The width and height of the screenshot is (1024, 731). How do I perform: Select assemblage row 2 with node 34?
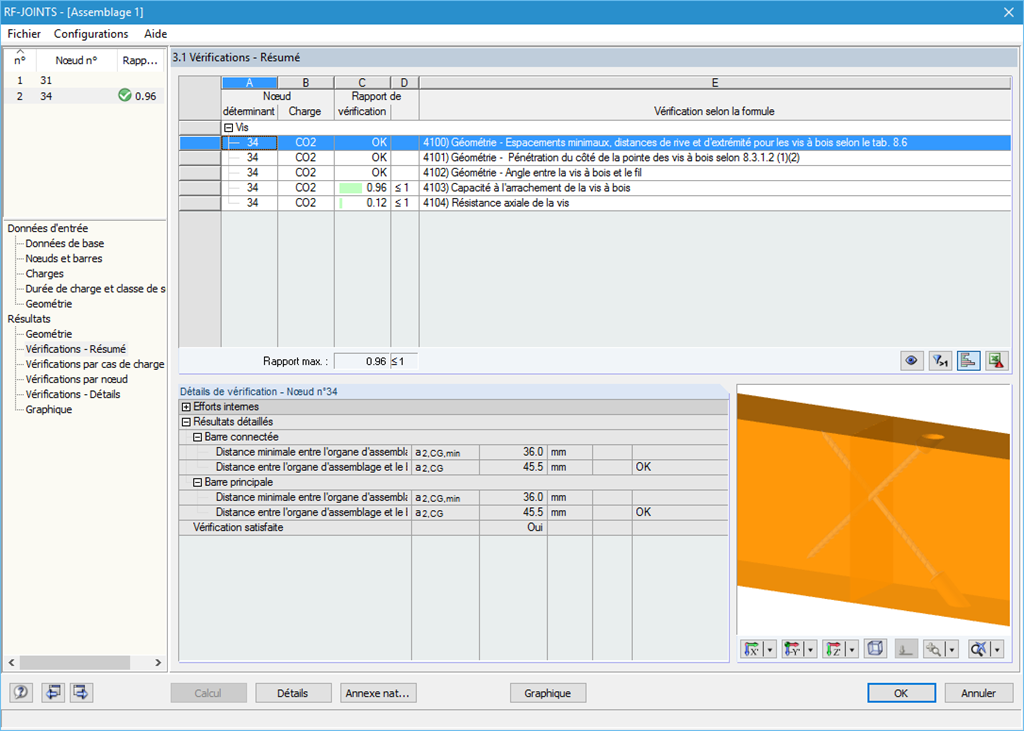pyautogui.click(x=85, y=95)
